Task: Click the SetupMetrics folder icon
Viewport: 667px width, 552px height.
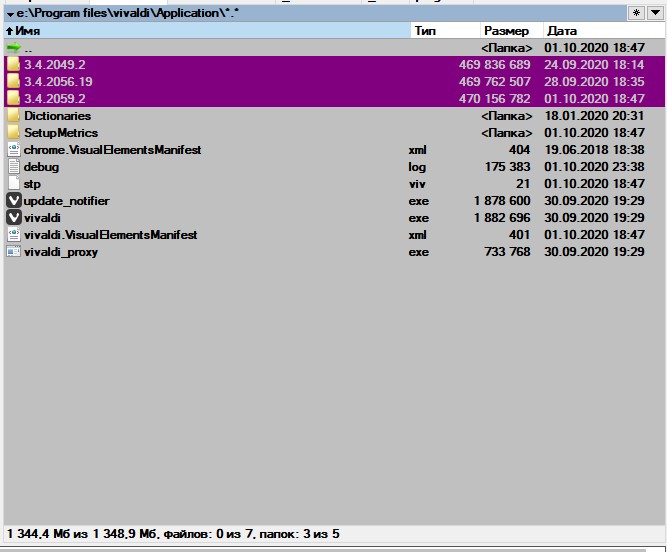Action: 13,133
